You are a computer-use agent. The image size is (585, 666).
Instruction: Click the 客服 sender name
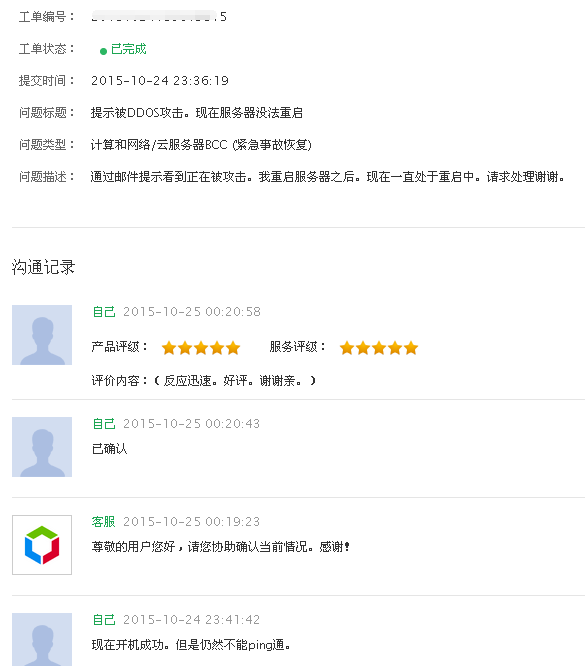tap(104, 522)
